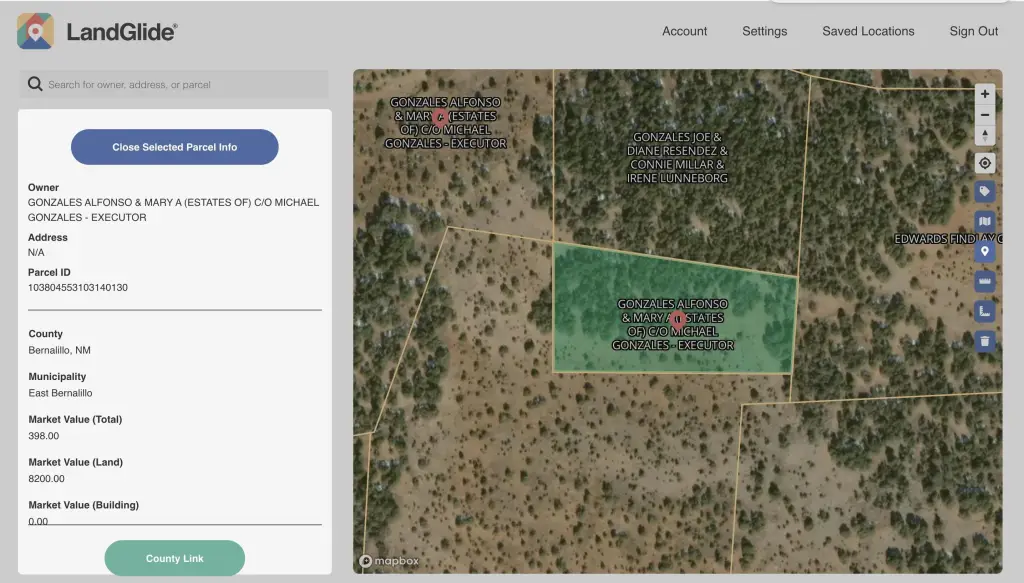Open the Settings page

click(764, 31)
